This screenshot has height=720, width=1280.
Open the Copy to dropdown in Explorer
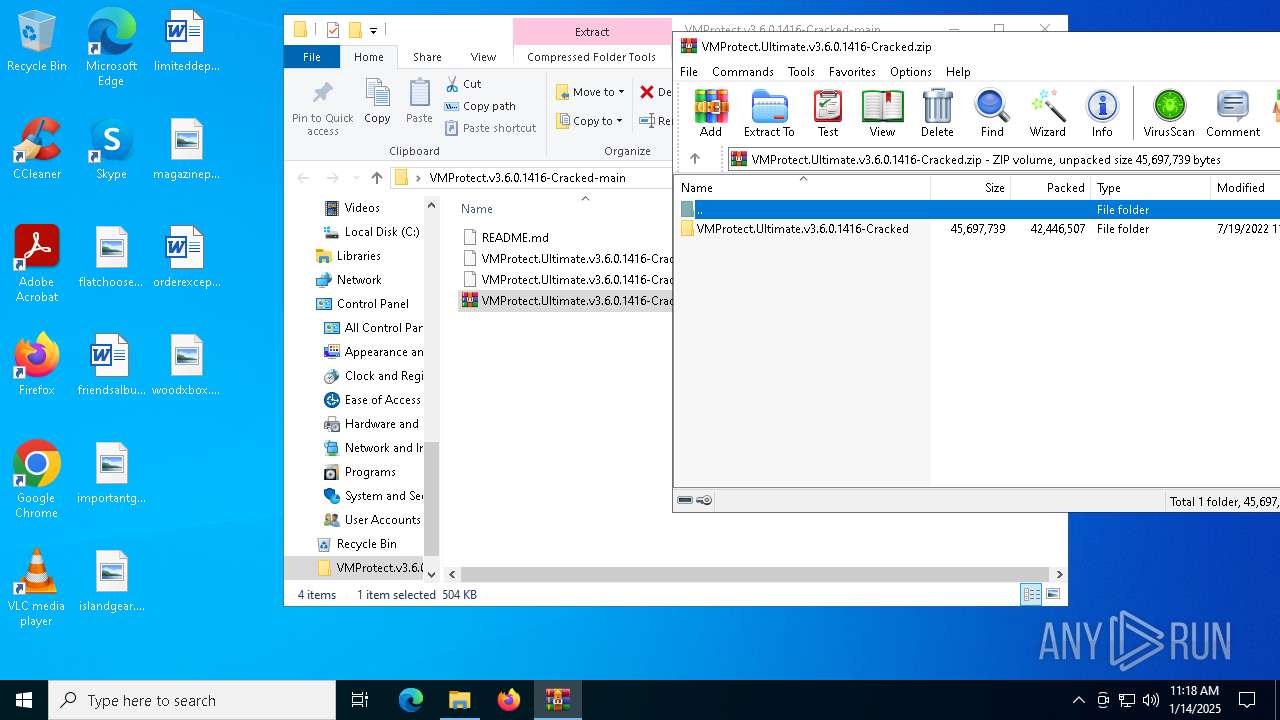[x=590, y=121]
